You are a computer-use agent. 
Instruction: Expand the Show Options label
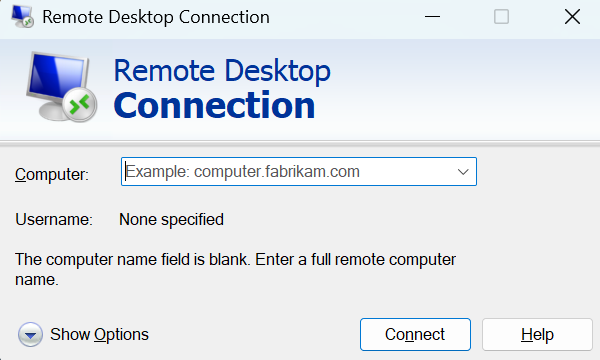coord(99,335)
